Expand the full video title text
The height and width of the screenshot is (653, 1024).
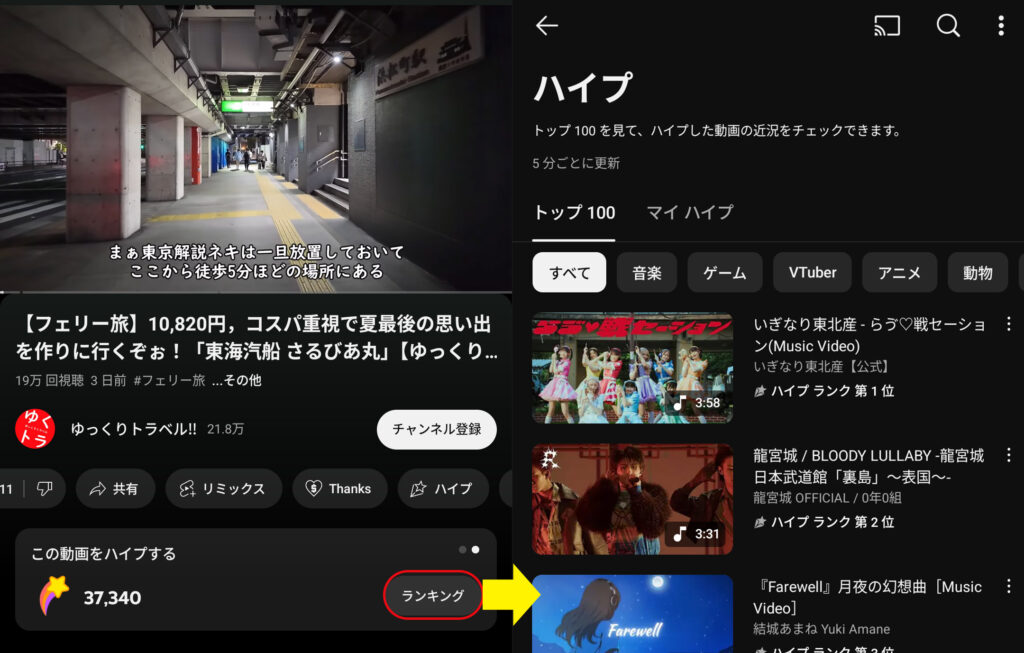(255, 337)
